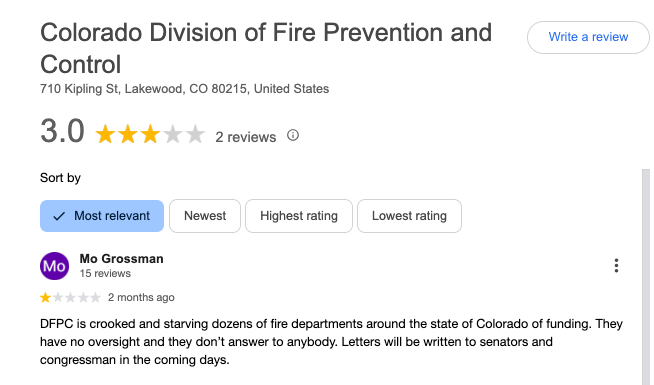Click the 2 months ago timestamp
The image size is (654, 385).
pyautogui.click(x=141, y=297)
